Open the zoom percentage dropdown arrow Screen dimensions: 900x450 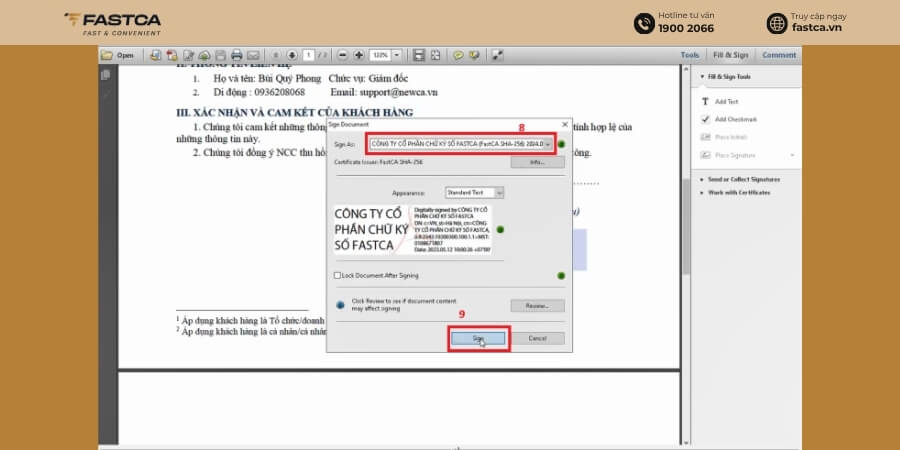pos(396,55)
